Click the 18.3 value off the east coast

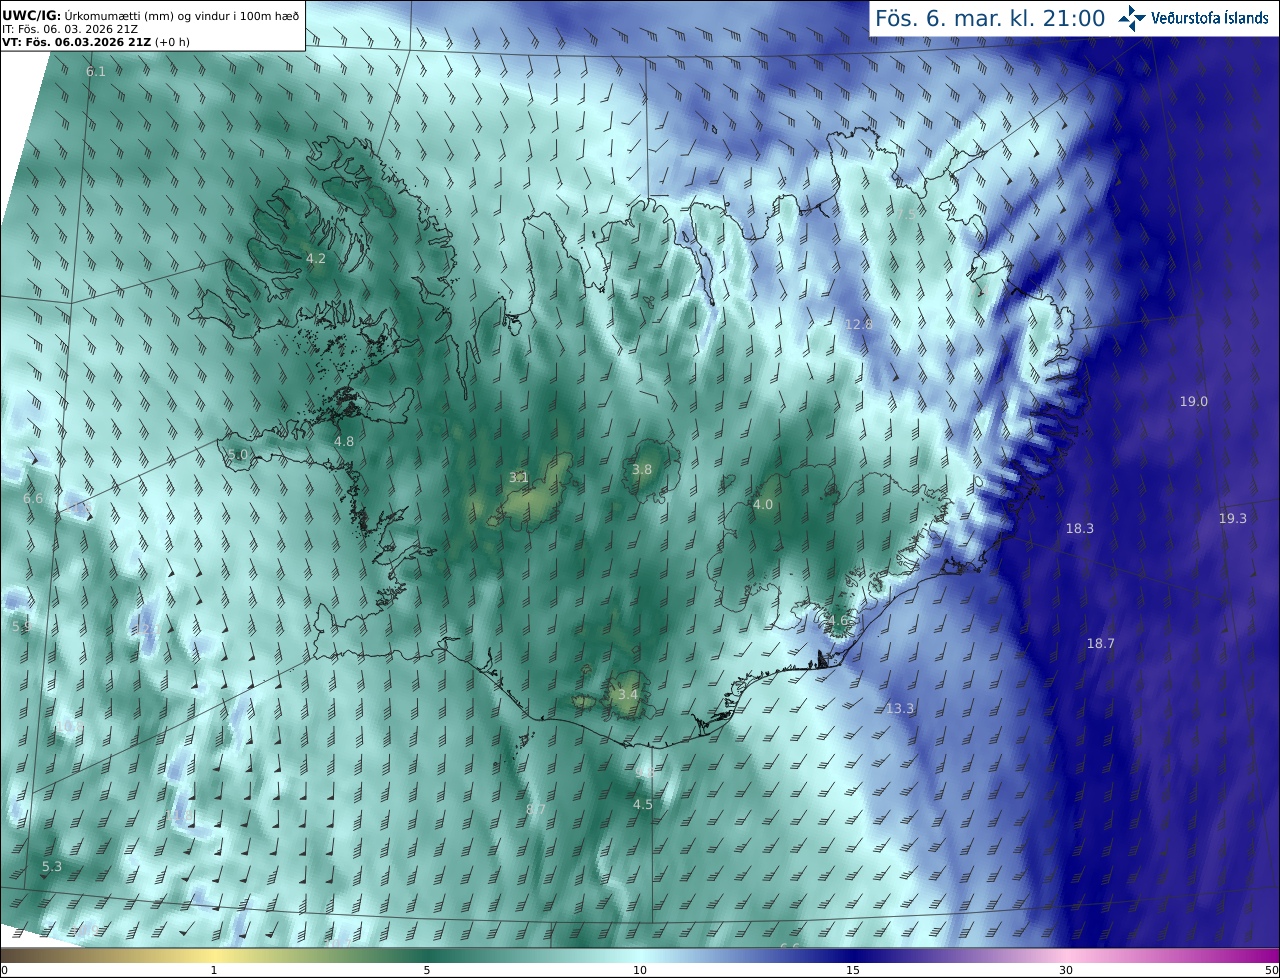click(1079, 528)
